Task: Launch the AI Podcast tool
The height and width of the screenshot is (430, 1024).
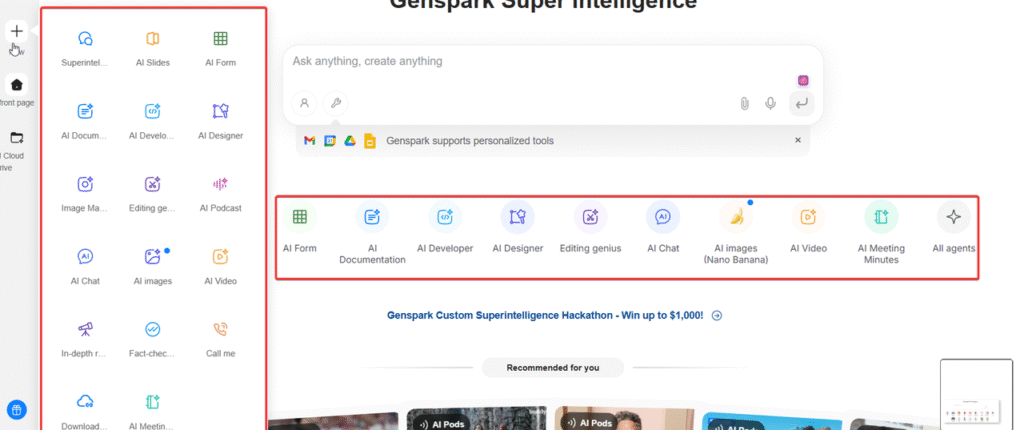Action: click(220, 184)
